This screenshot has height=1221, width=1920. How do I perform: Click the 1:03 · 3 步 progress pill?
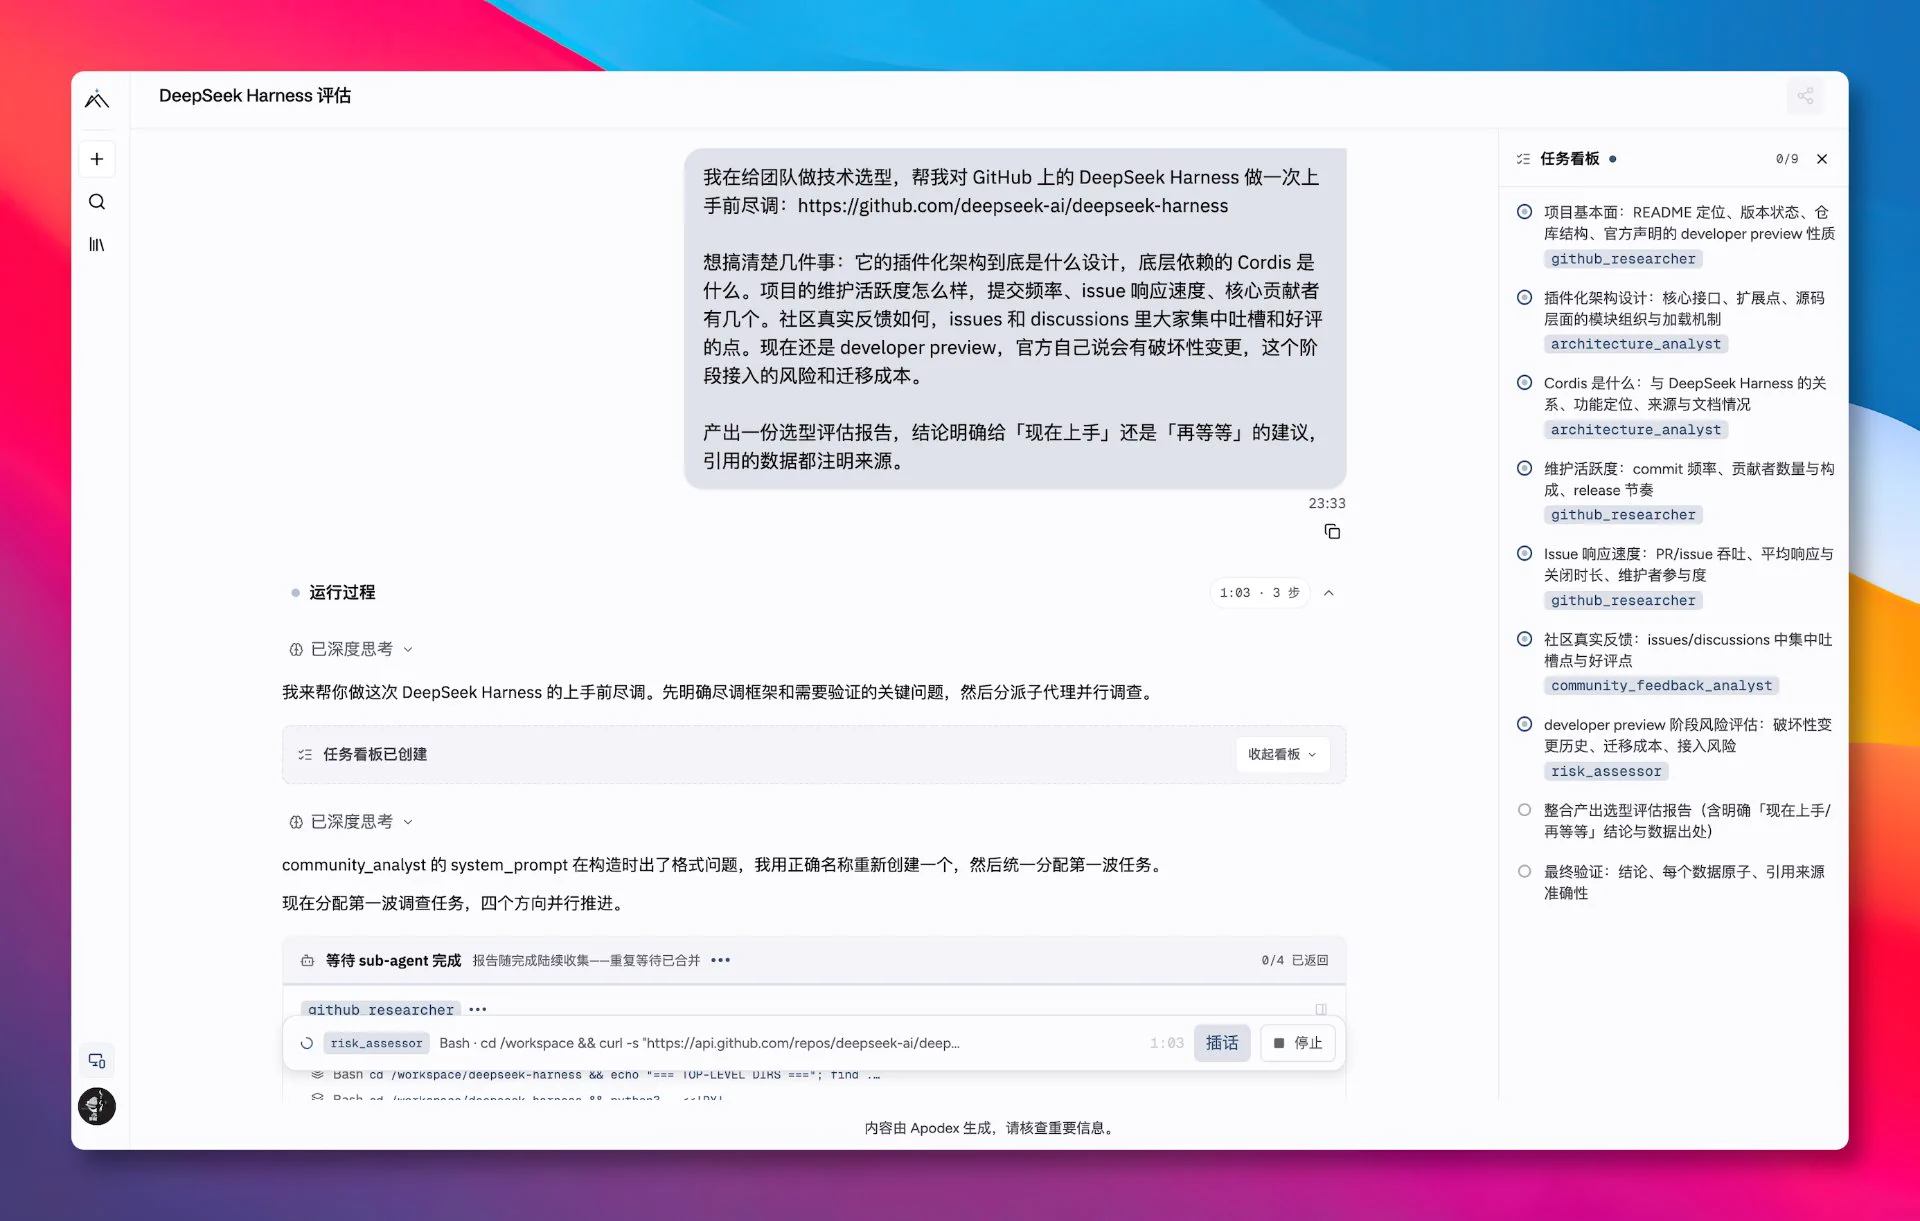click(1259, 593)
